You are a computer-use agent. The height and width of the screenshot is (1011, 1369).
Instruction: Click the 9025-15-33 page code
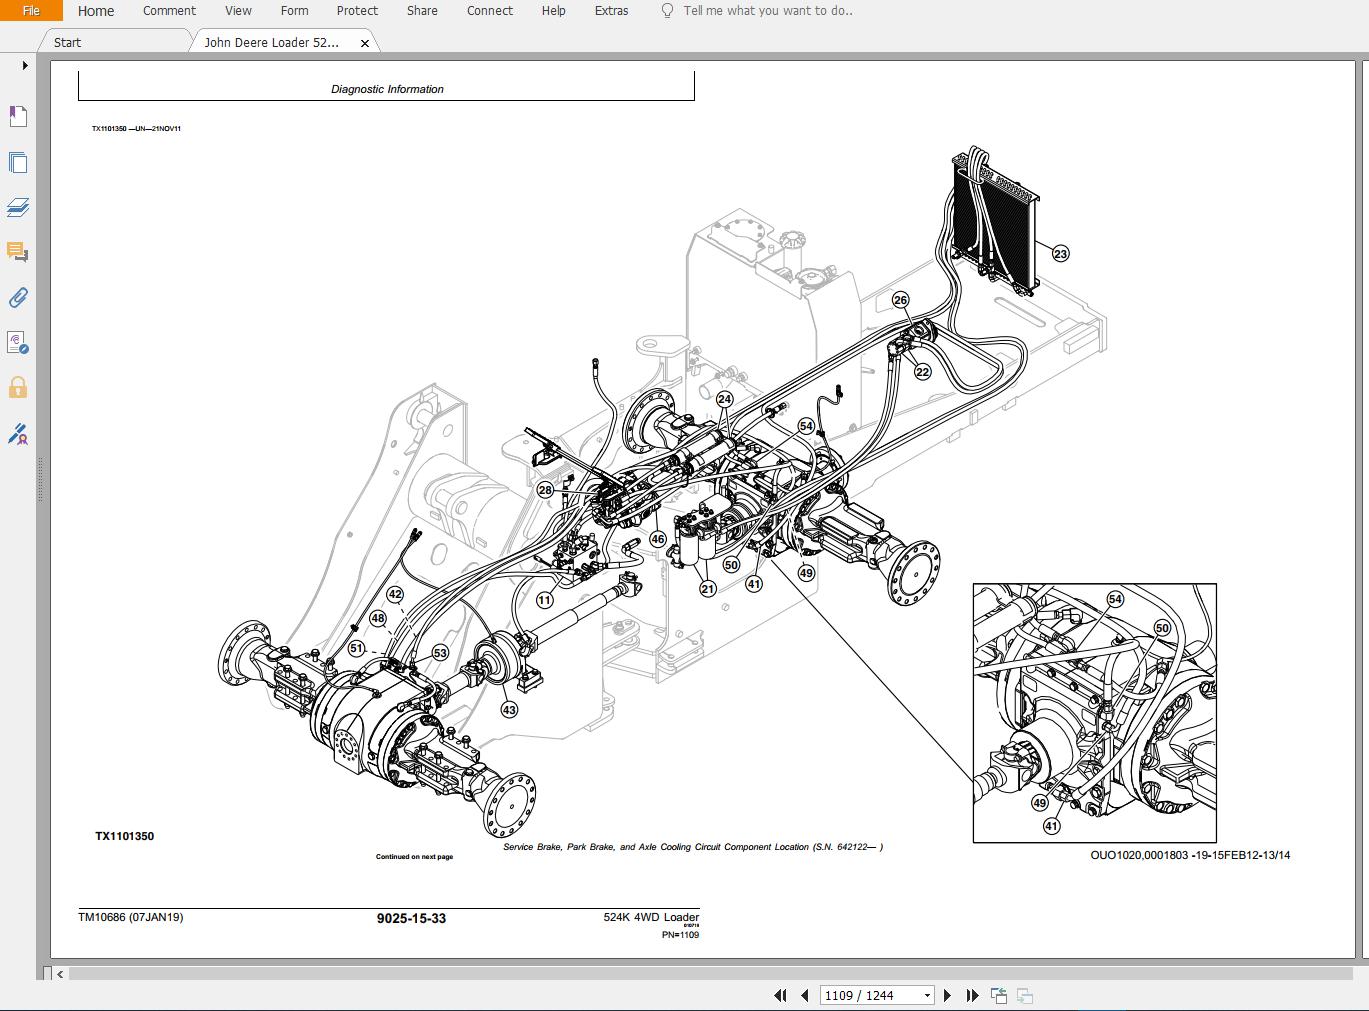click(x=411, y=919)
